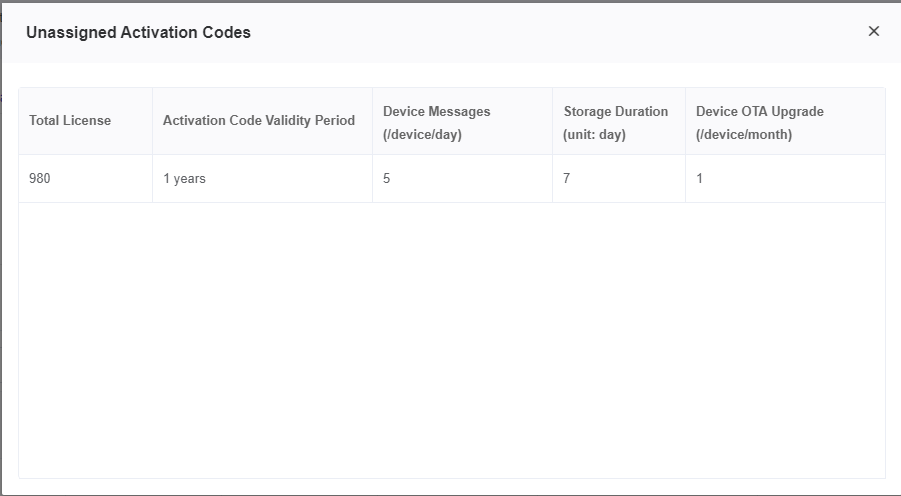Screen dimensions: 901x496
Task: Click the 'Device OTA Upgrade (/device/month)' header
Action: click(x=786, y=121)
